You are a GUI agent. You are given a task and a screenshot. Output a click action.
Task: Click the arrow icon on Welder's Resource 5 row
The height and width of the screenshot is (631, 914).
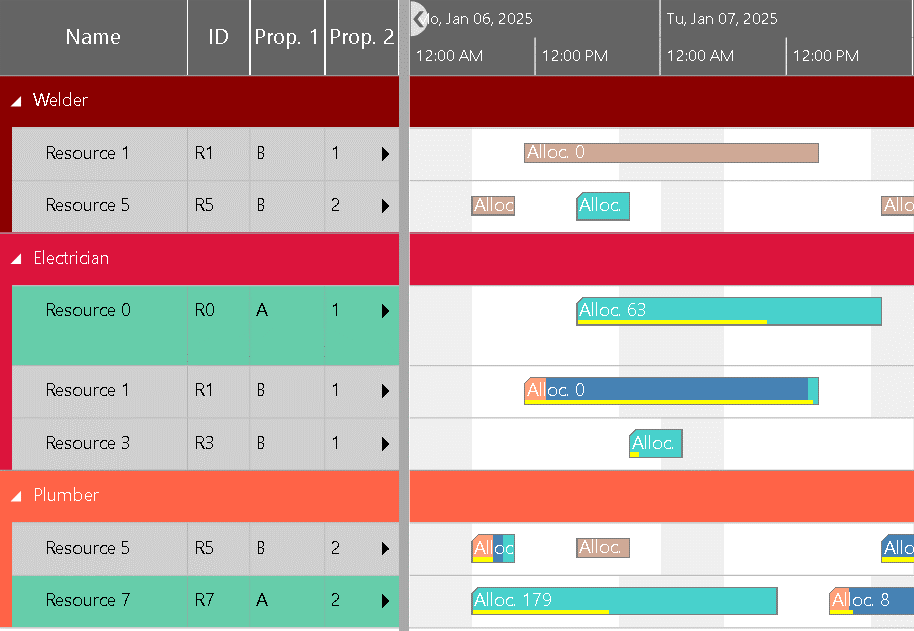point(386,205)
